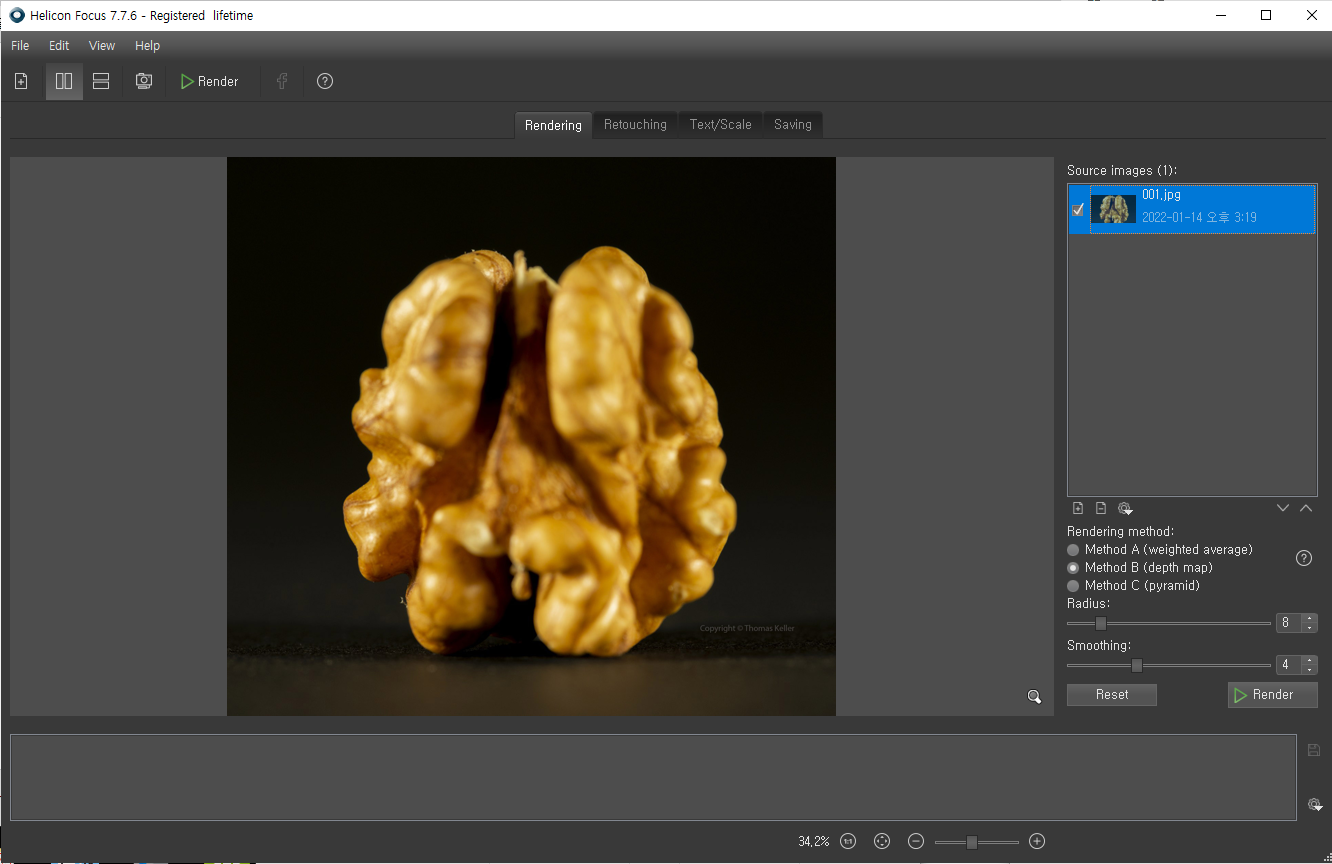Fit the image to the window
The image size is (1332, 864).
(x=882, y=841)
